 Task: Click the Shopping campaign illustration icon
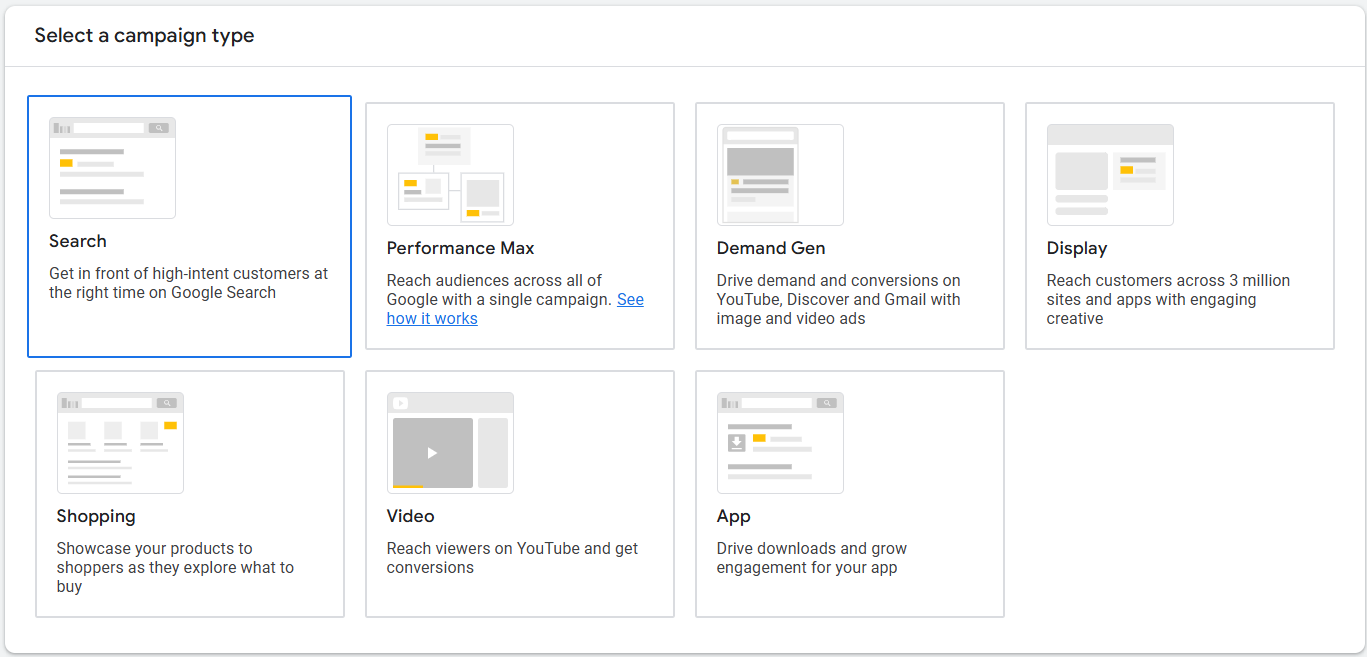tap(120, 443)
